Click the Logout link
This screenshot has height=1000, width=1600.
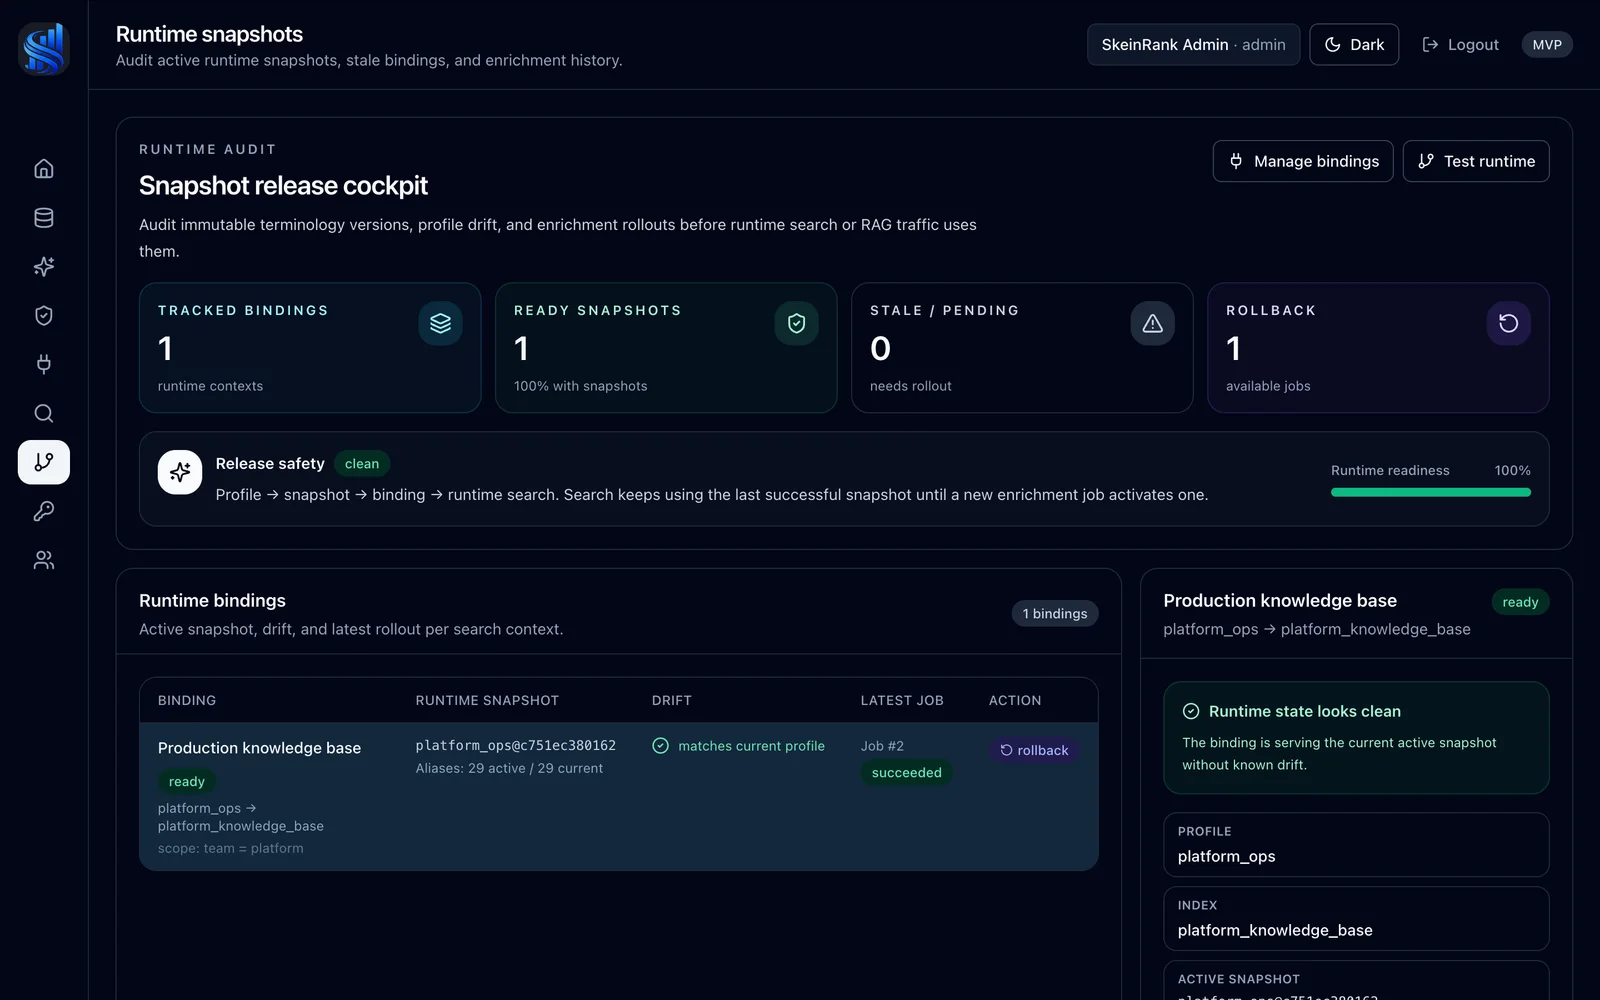pos(1460,44)
